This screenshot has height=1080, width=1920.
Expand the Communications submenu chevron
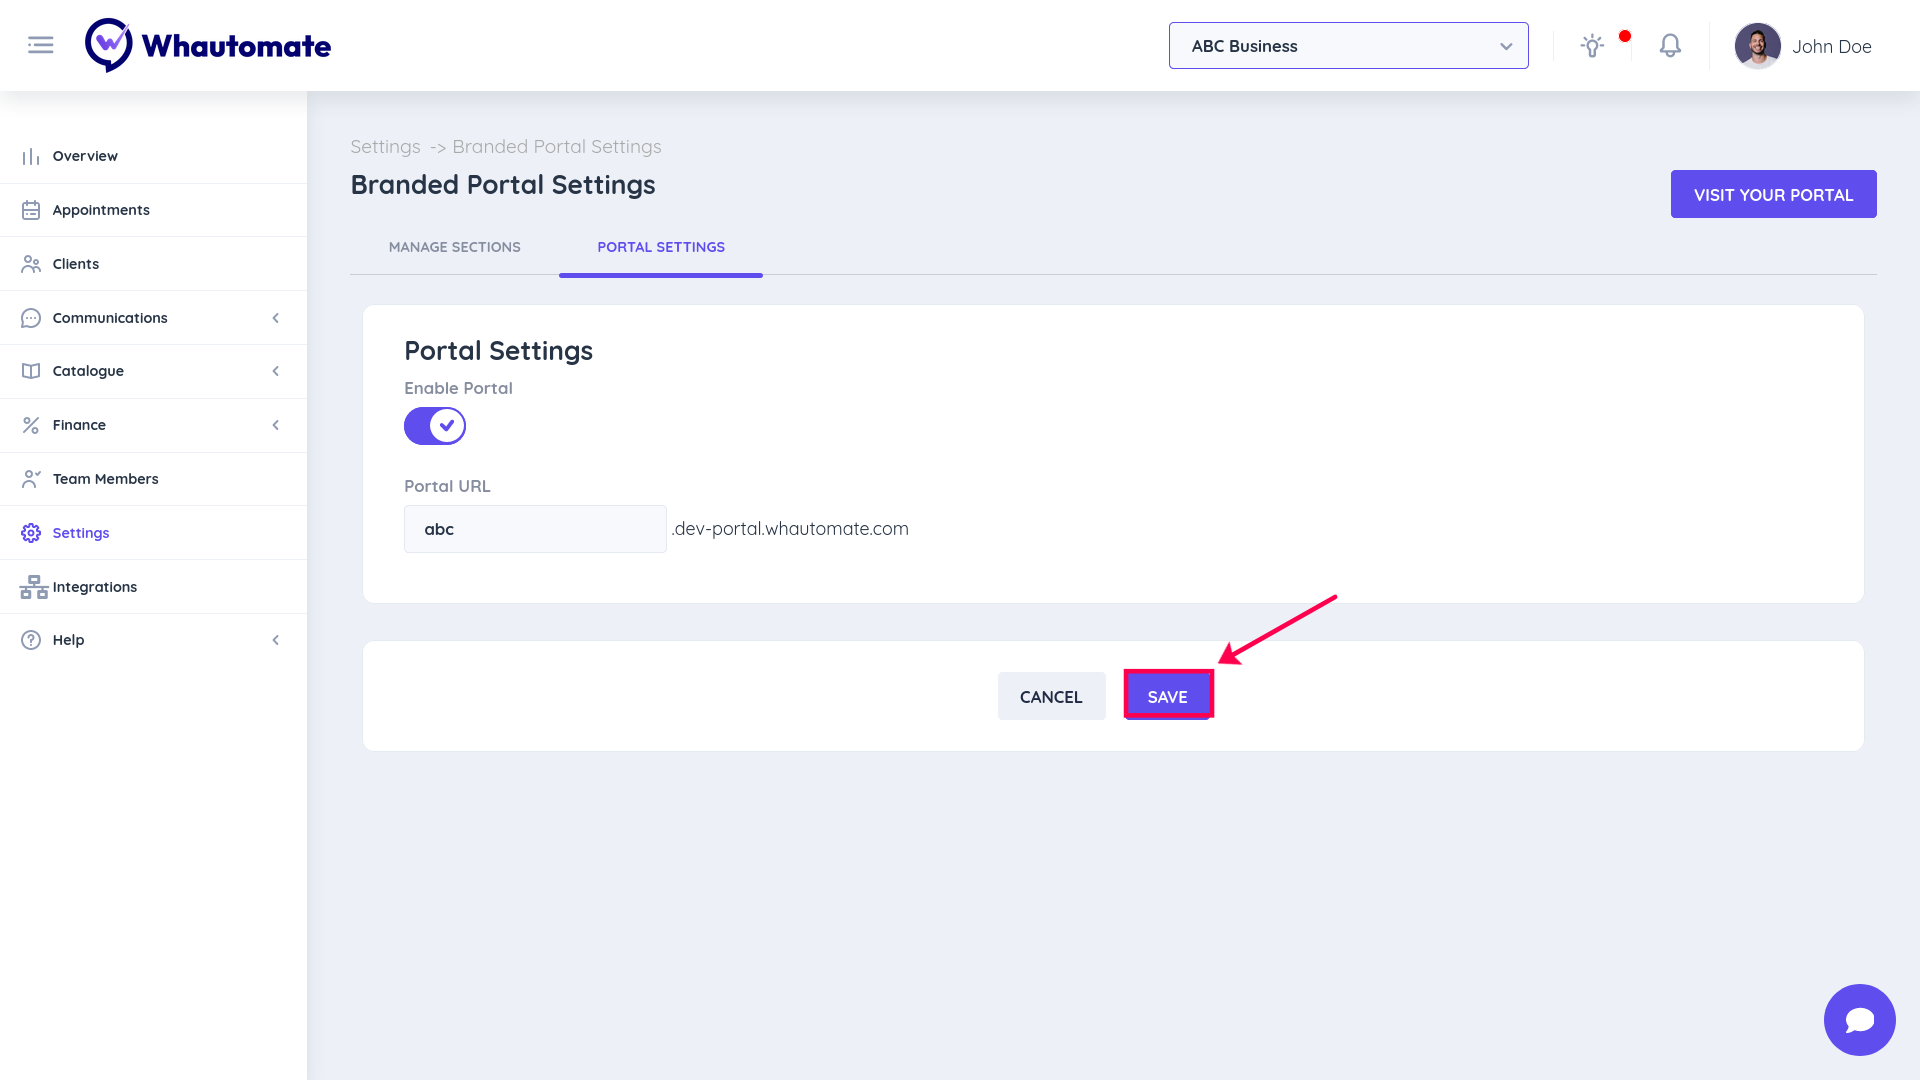(x=276, y=318)
